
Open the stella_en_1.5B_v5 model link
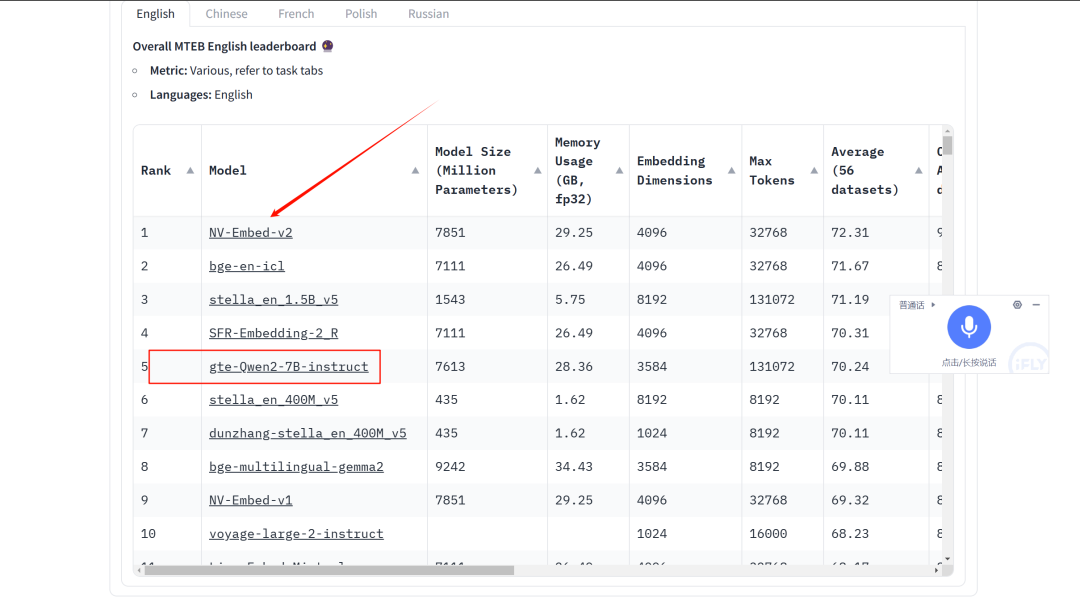(x=273, y=300)
